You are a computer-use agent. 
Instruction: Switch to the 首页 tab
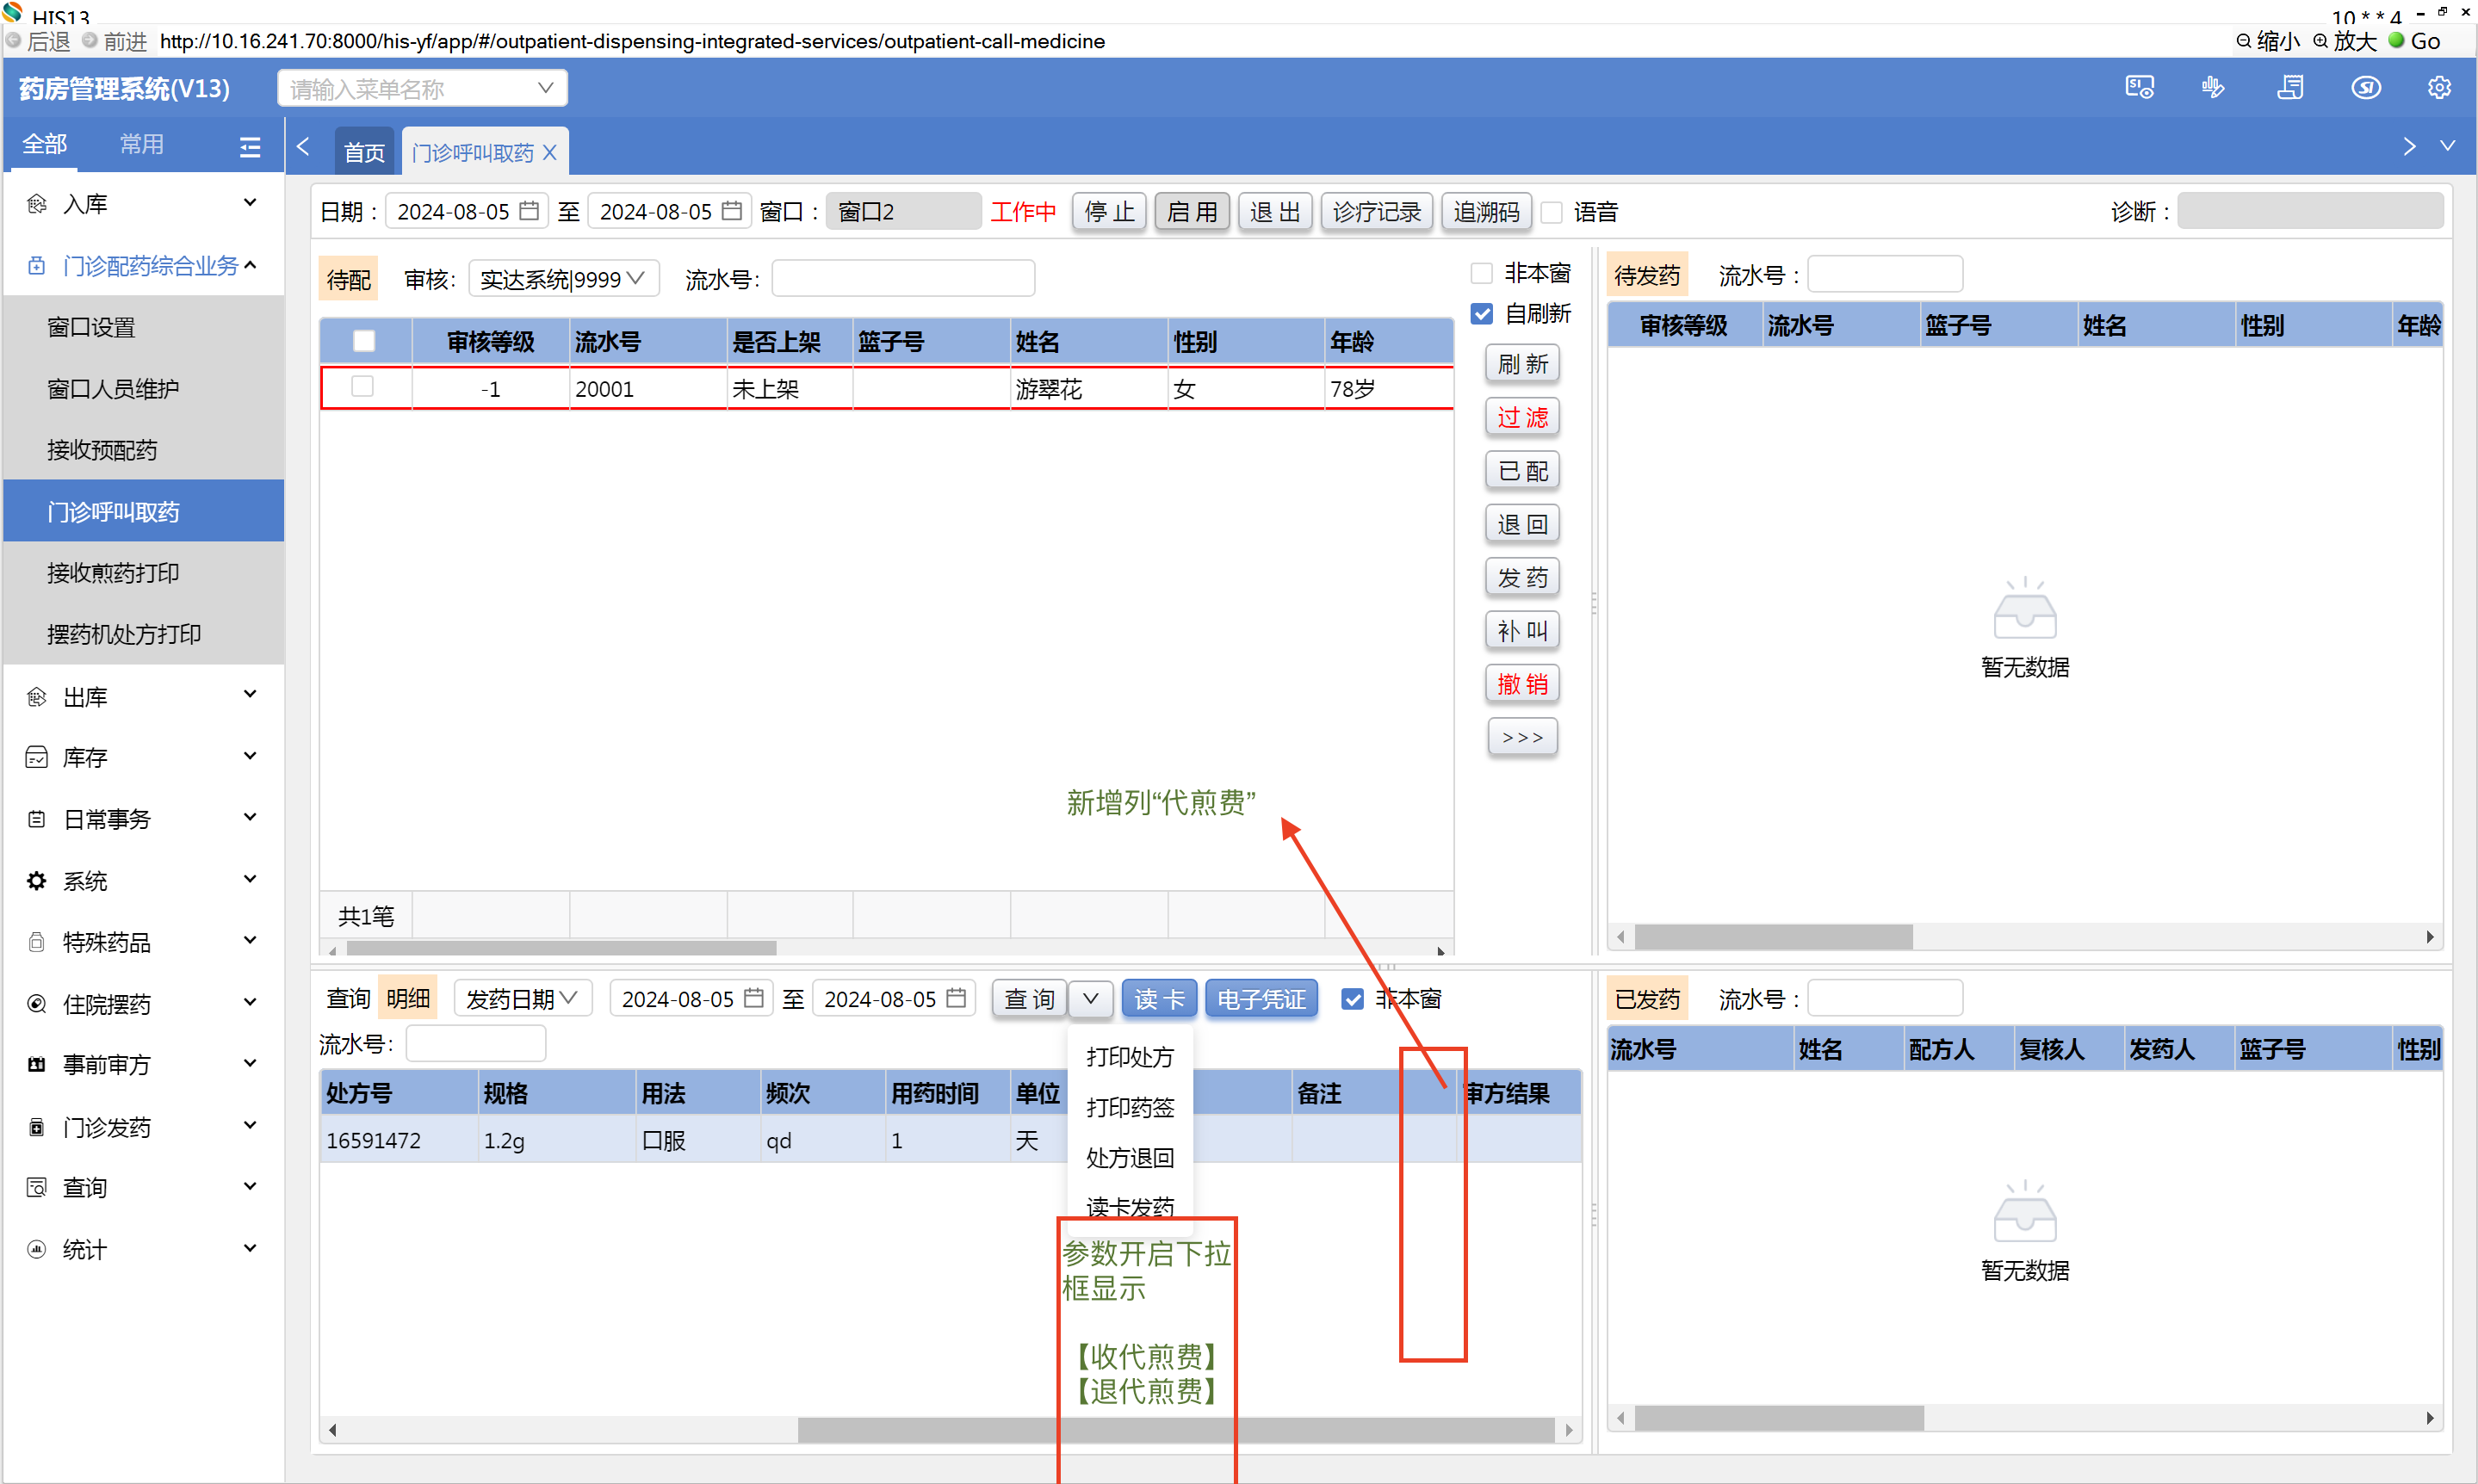click(364, 153)
